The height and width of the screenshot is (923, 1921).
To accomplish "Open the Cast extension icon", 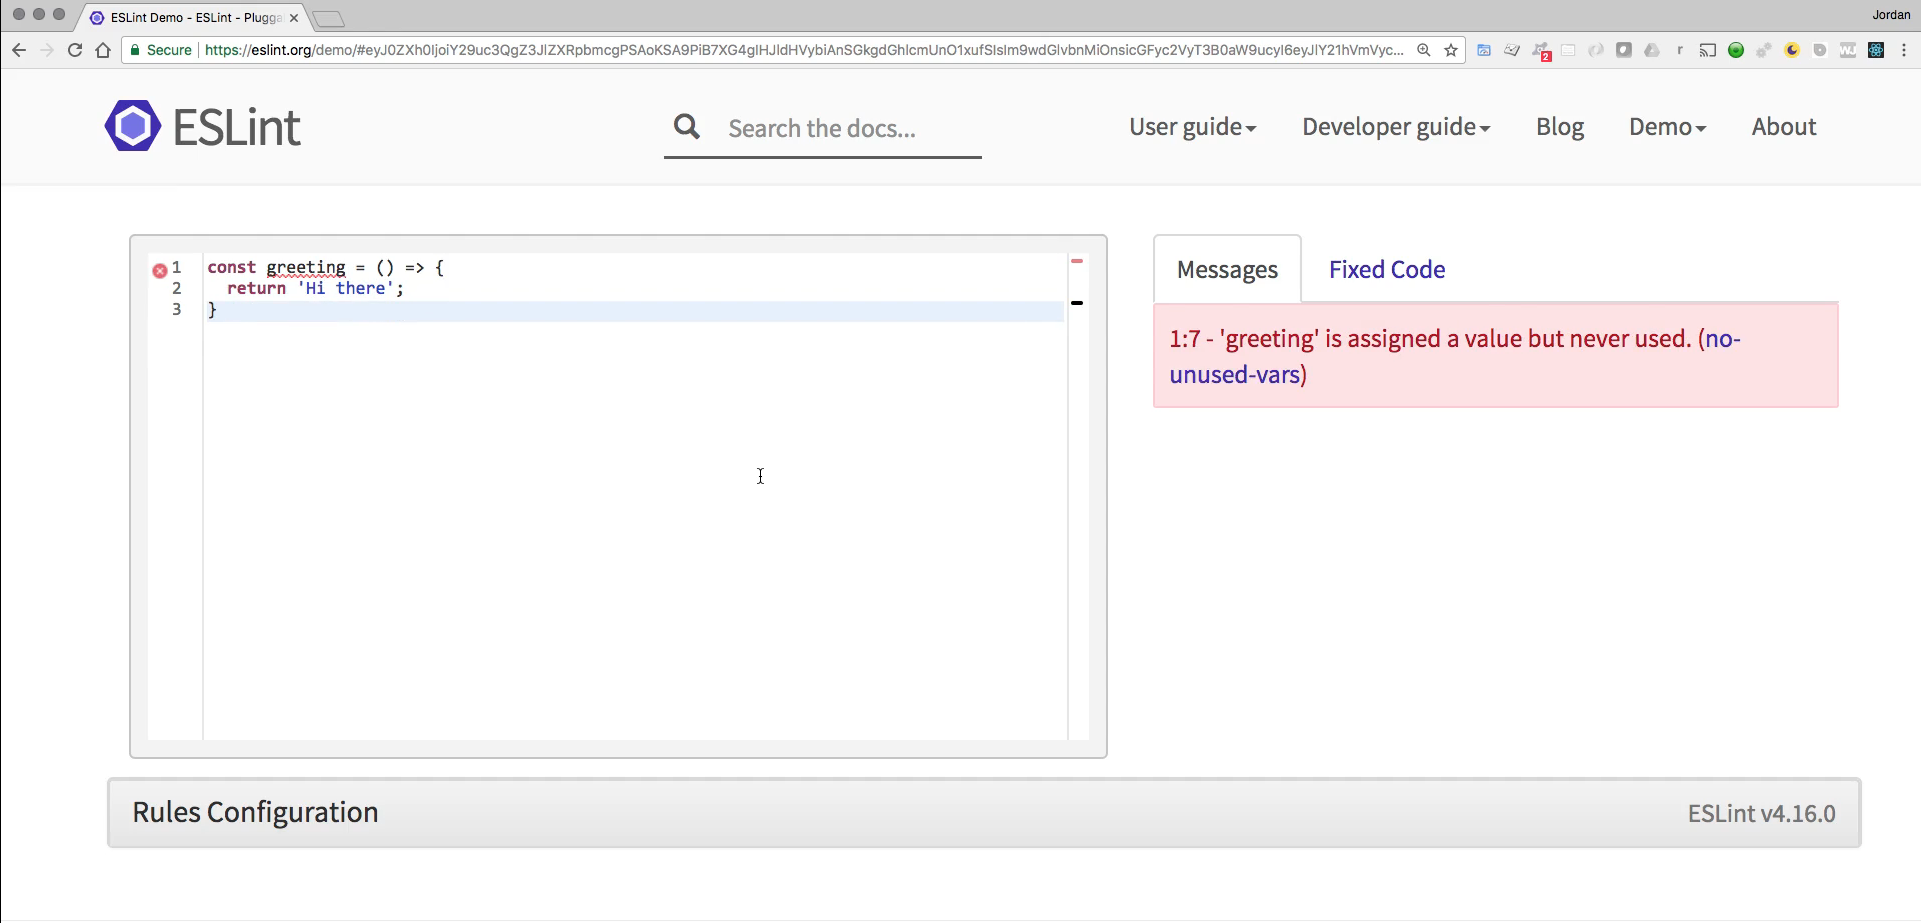I will (1708, 50).
